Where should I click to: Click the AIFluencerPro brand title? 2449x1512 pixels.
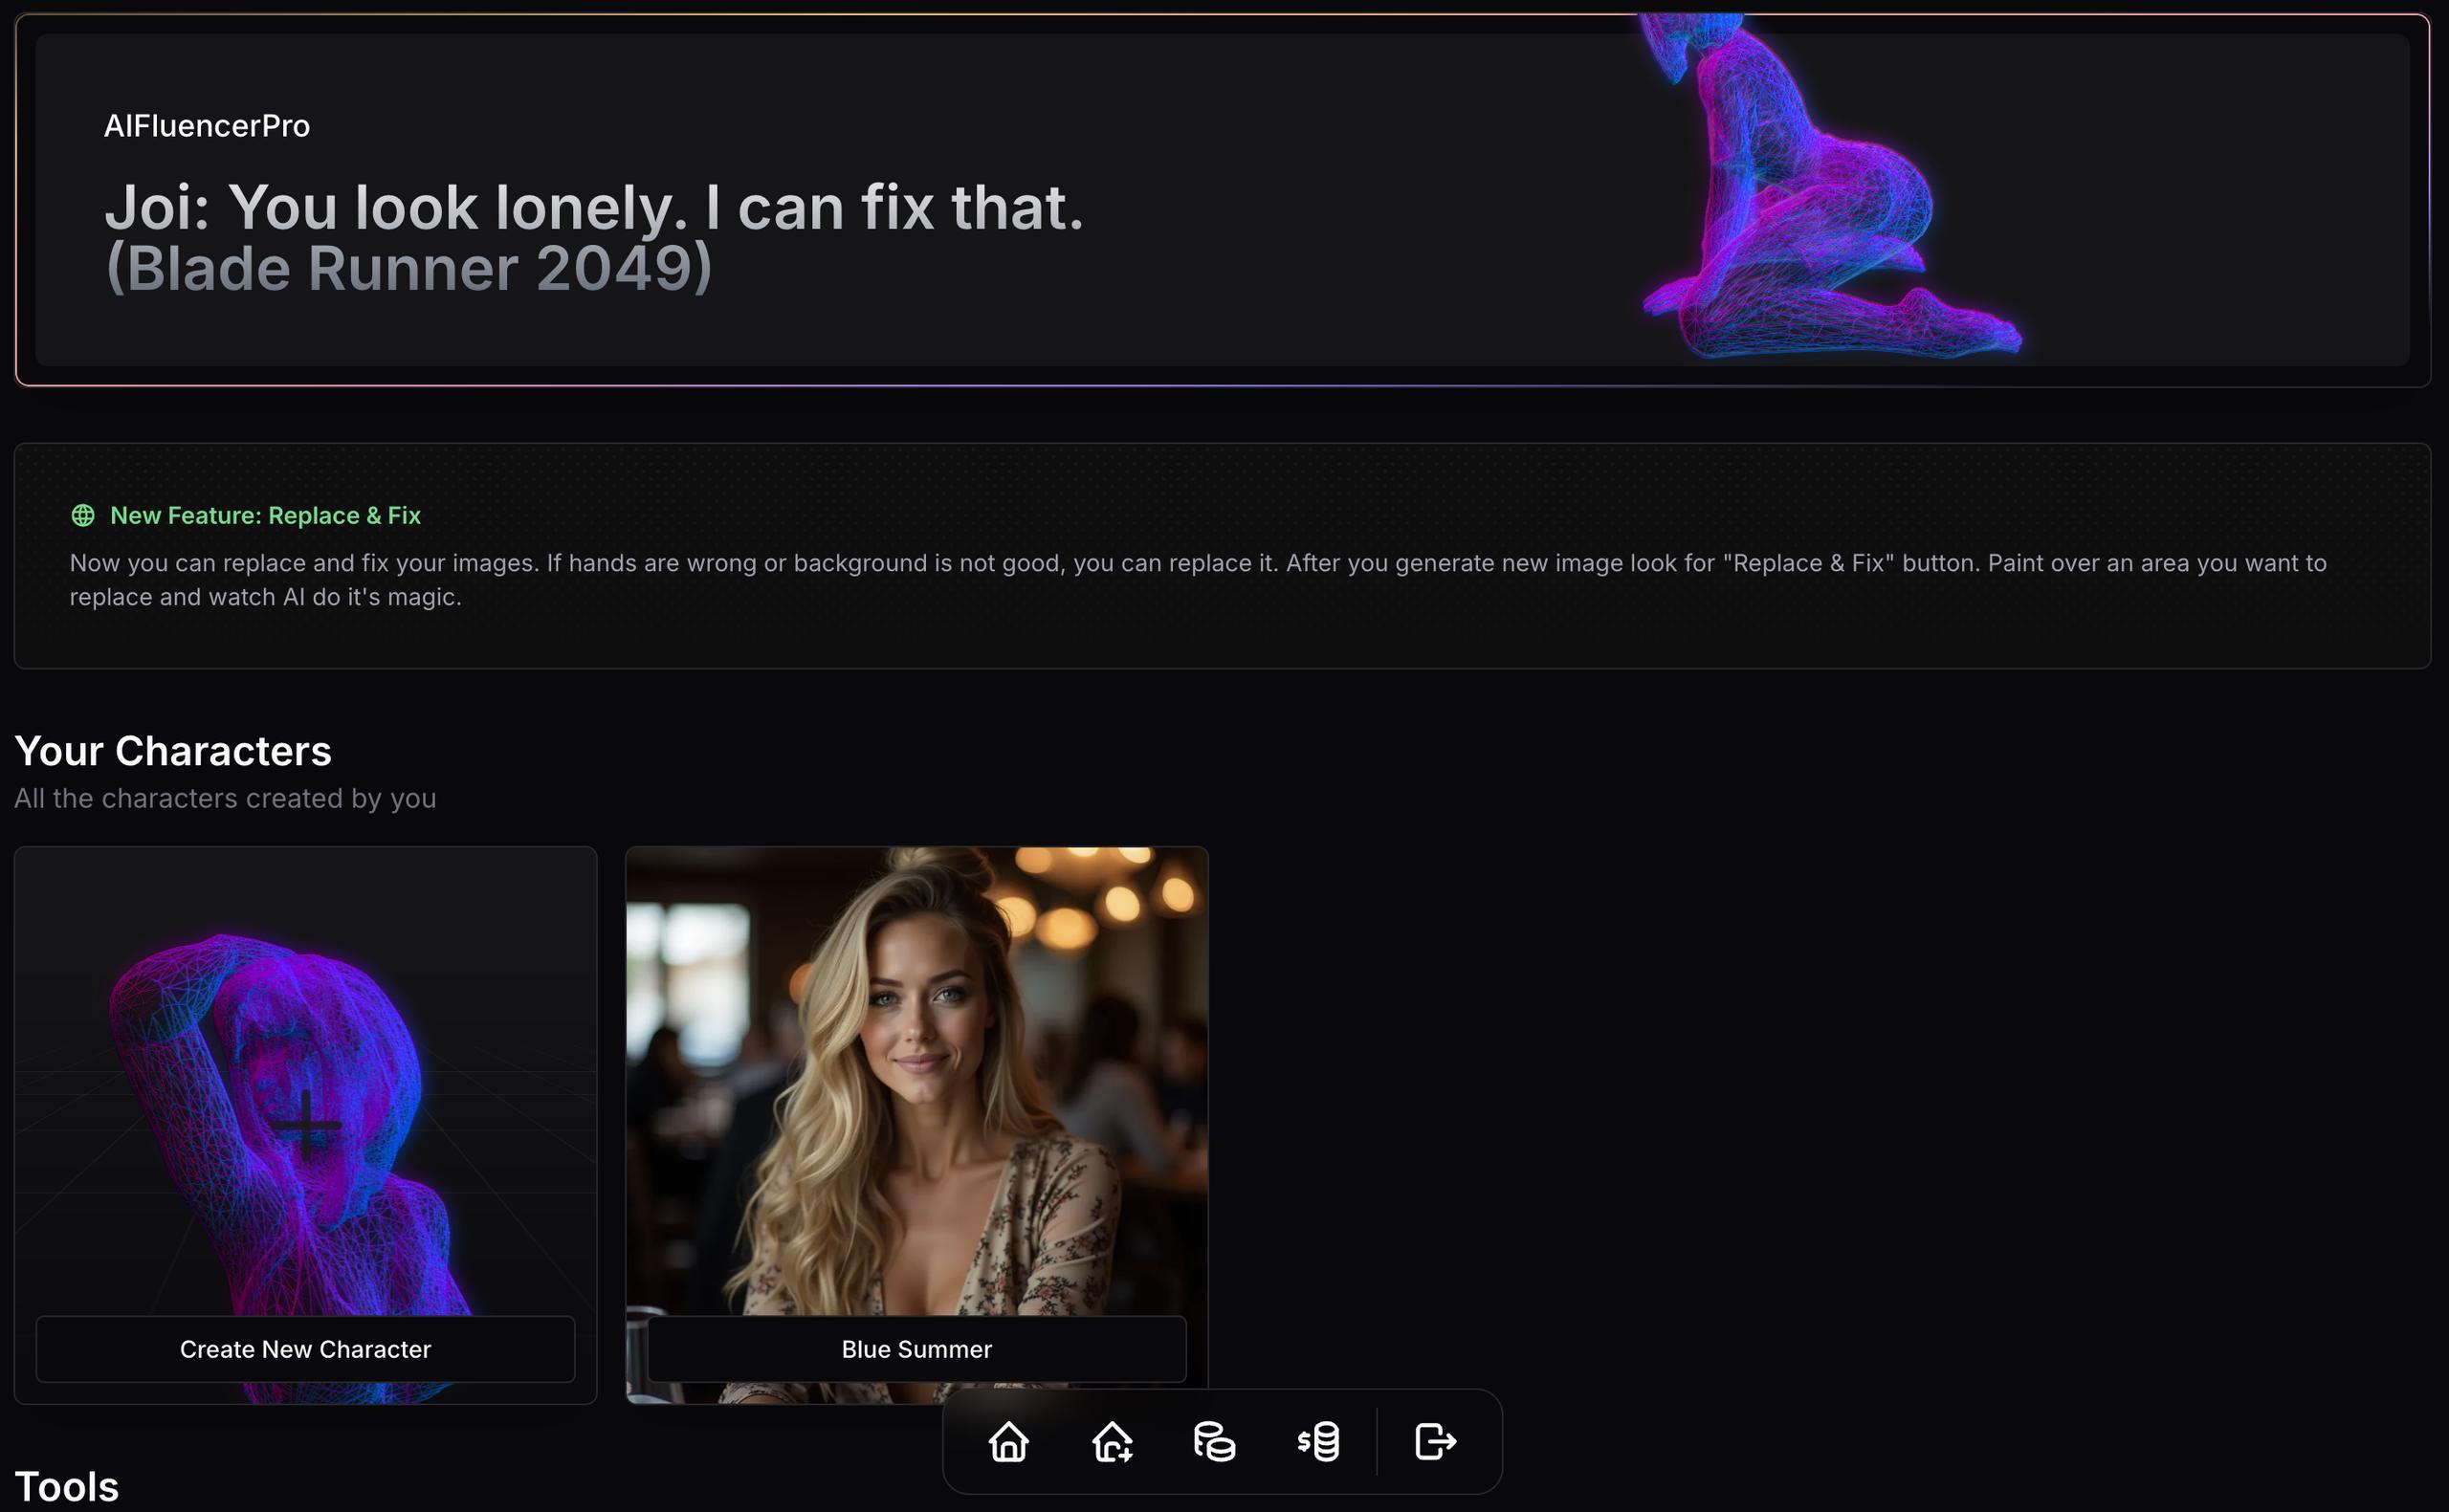207,126
